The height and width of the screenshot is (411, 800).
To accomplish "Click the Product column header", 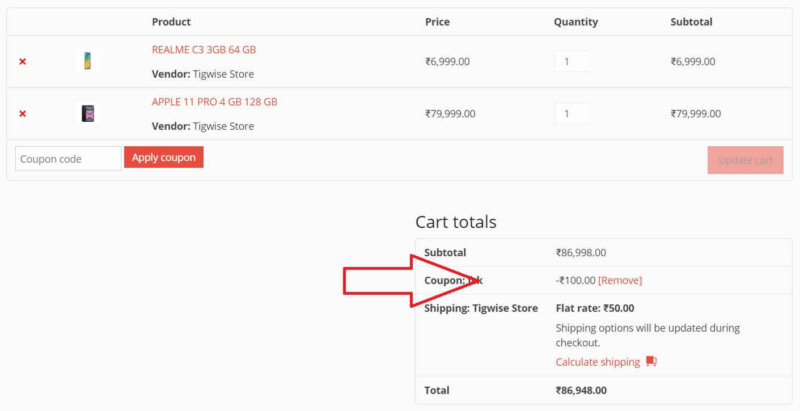I will [171, 22].
